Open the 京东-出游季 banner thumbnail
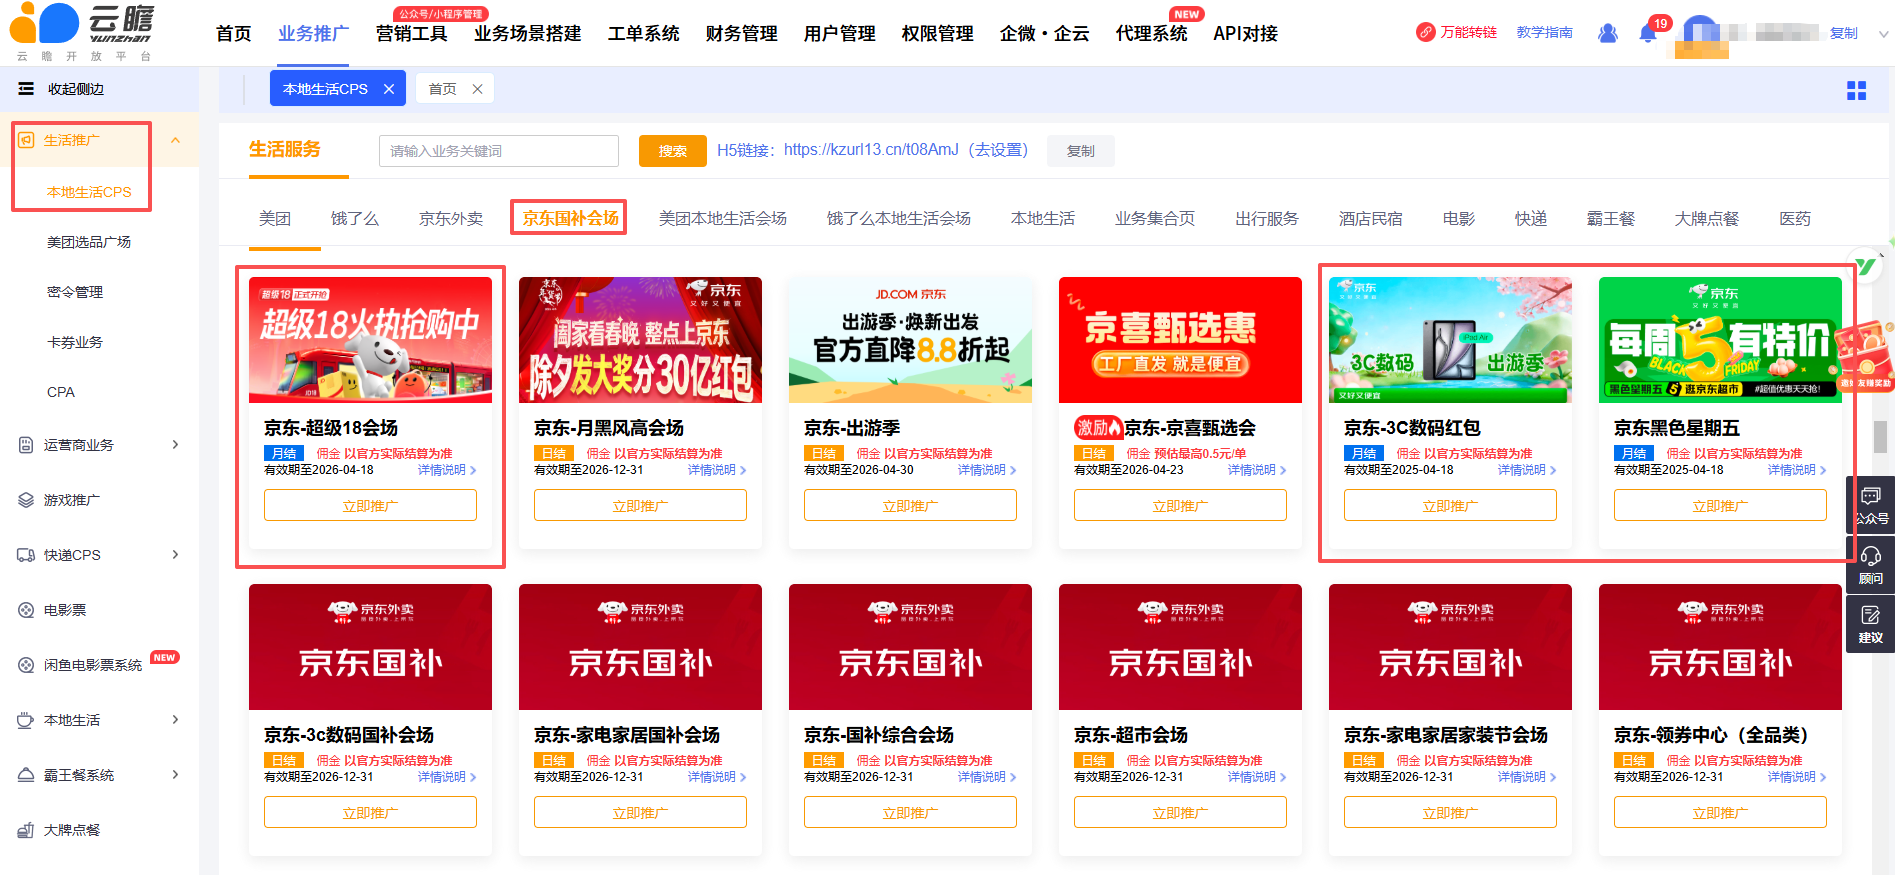The height and width of the screenshot is (875, 1895). [x=910, y=340]
